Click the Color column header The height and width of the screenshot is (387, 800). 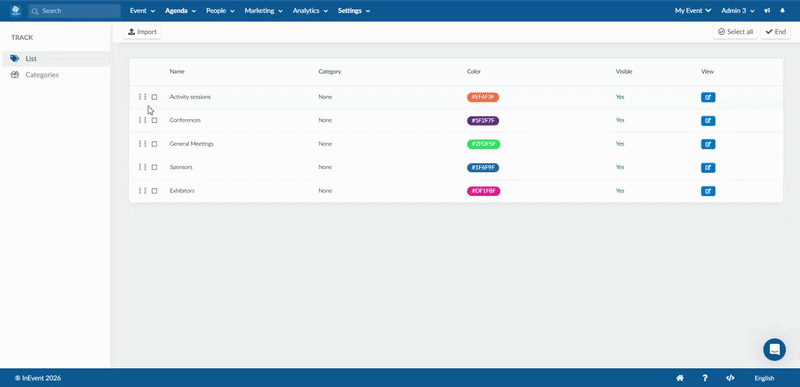coord(473,72)
